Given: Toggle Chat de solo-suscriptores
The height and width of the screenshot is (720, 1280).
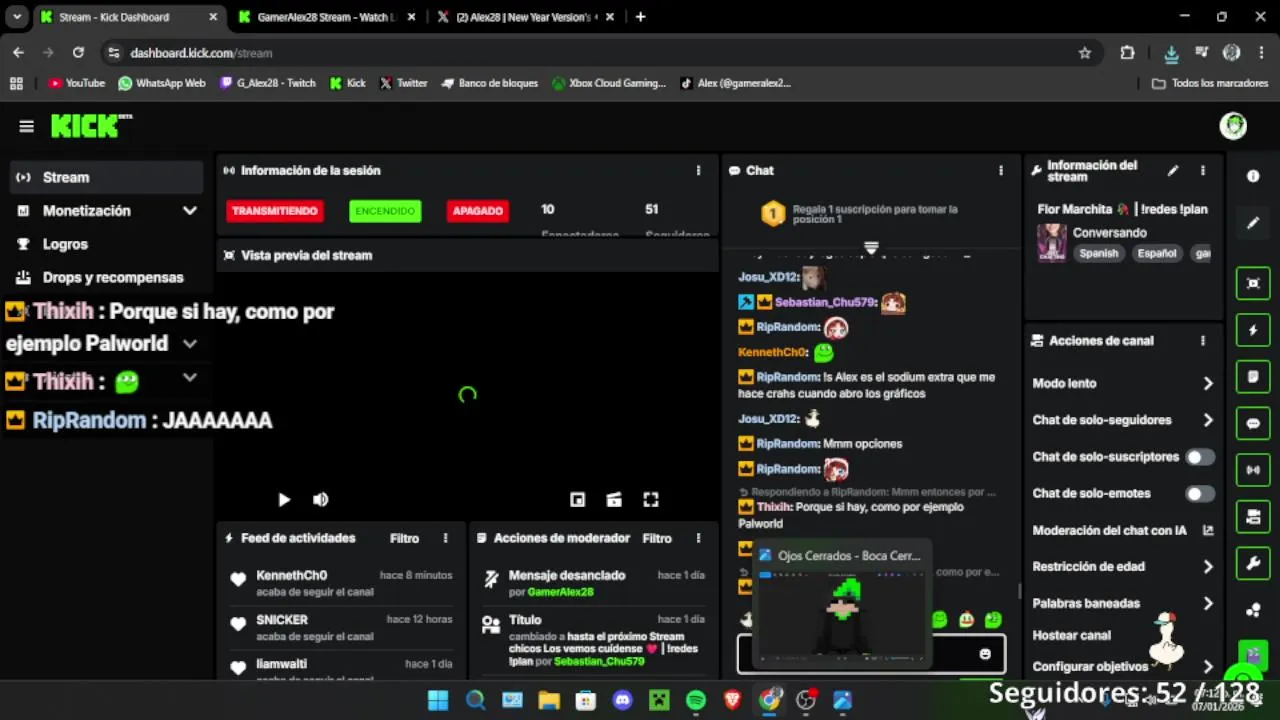Looking at the screenshot, I should pos(1200,457).
